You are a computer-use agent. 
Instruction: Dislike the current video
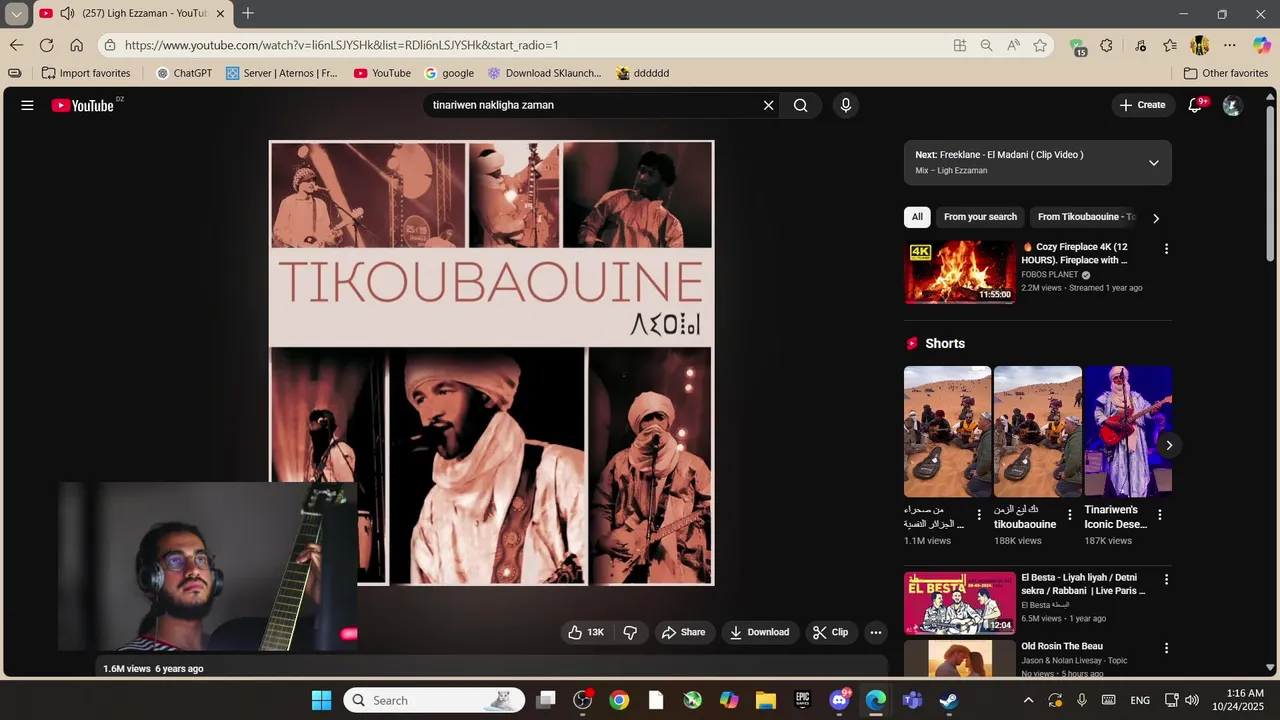click(x=630, y=632)
